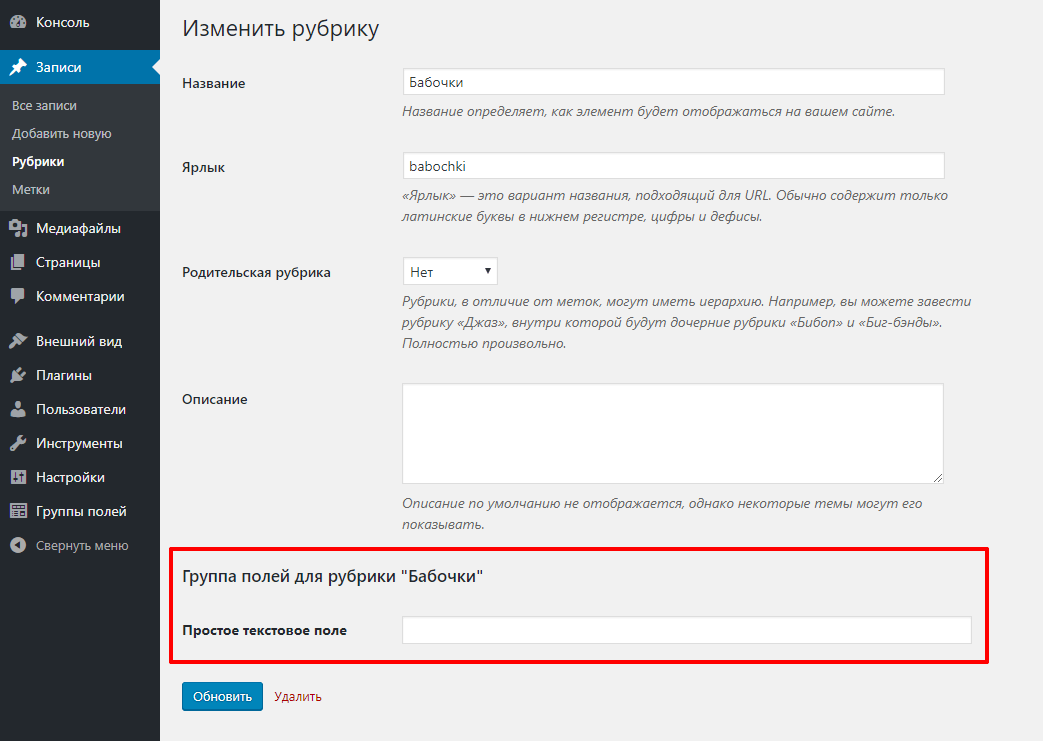The image size is (1043, 741).
Task: Click the Настройки sliders icon
Action: coord(18,477)
